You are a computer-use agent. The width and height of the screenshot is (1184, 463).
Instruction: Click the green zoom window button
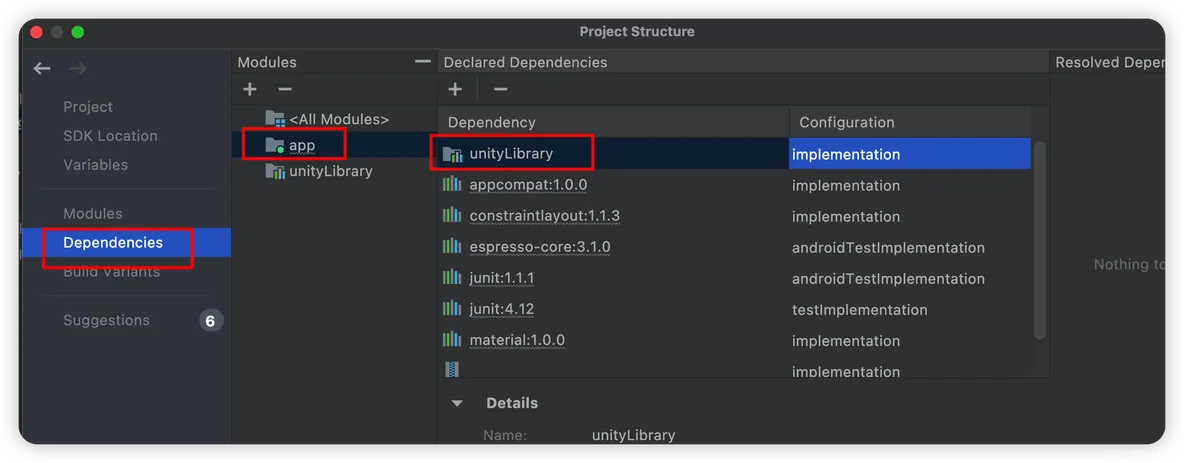[x=78, y=32]
